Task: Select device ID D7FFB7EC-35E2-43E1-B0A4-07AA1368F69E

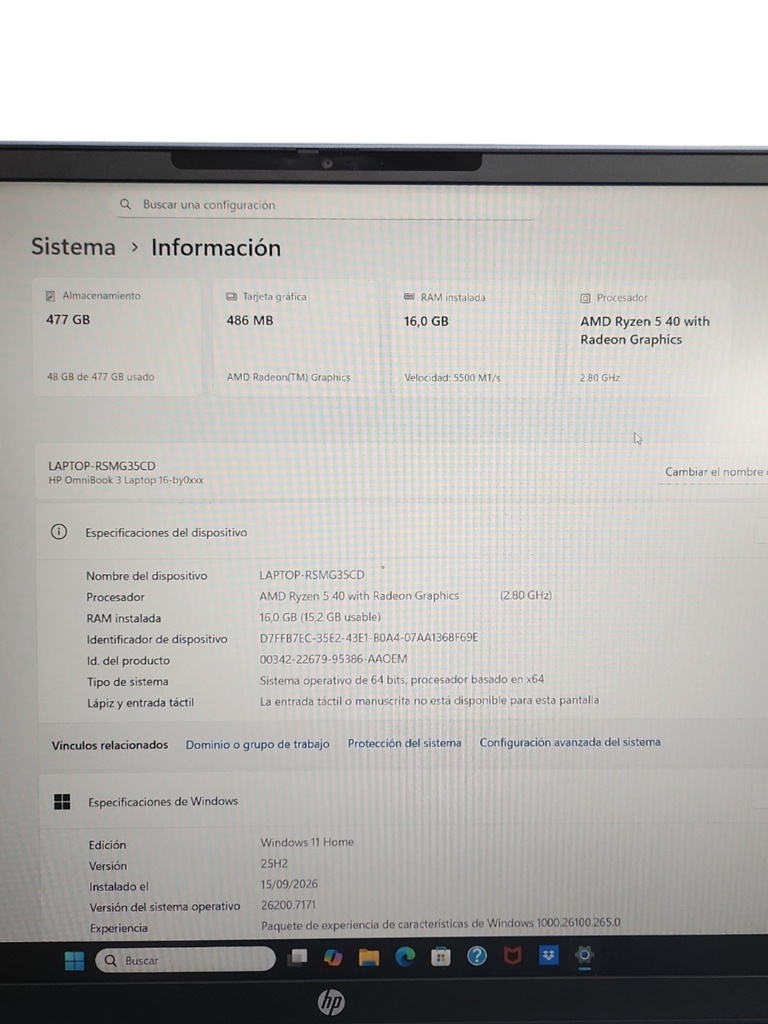Action: (368, 637)
